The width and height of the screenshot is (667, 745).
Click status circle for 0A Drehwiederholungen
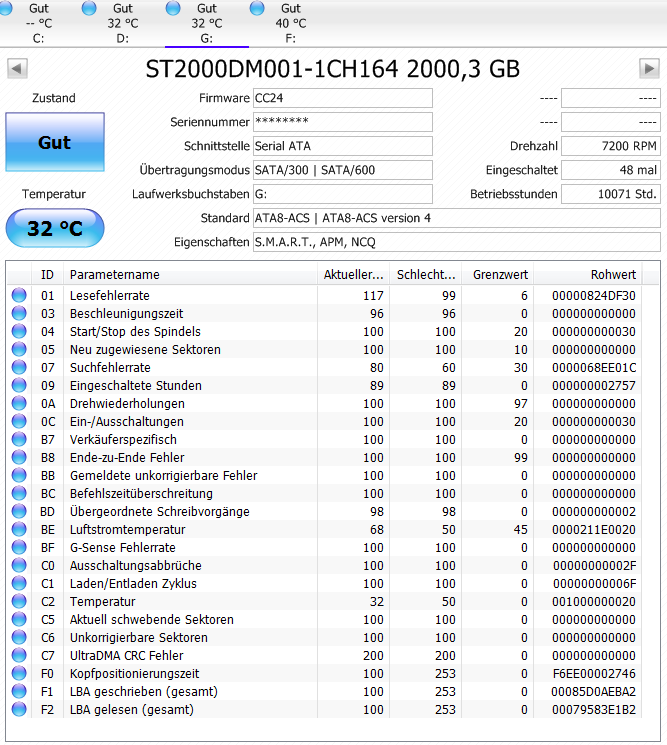(19, 403)
